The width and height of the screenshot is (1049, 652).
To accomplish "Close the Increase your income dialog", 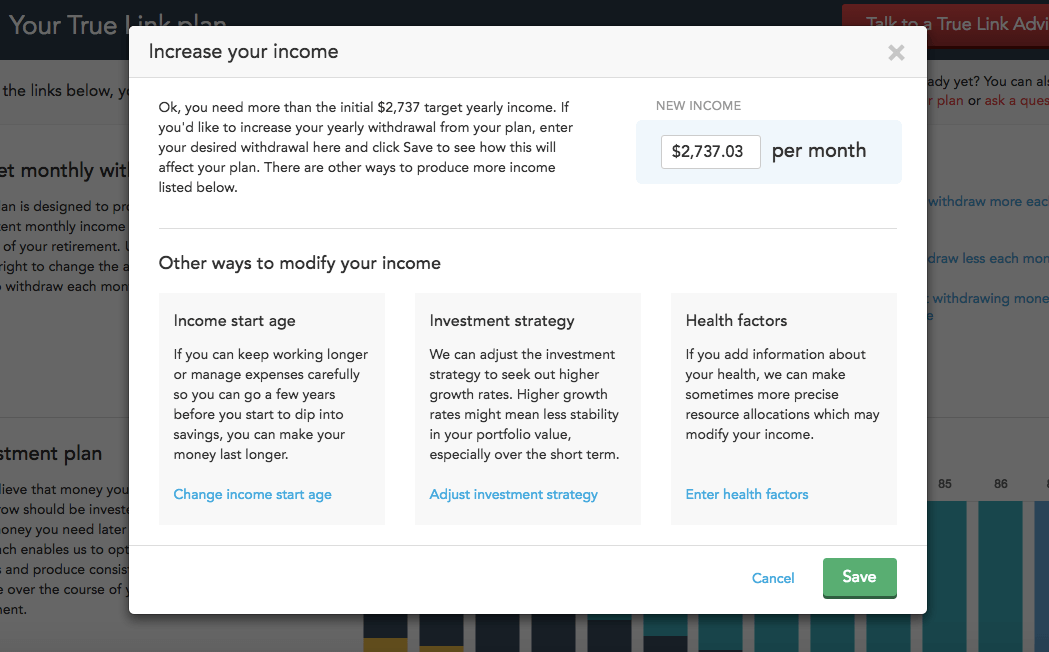I will tap(896, 53).
